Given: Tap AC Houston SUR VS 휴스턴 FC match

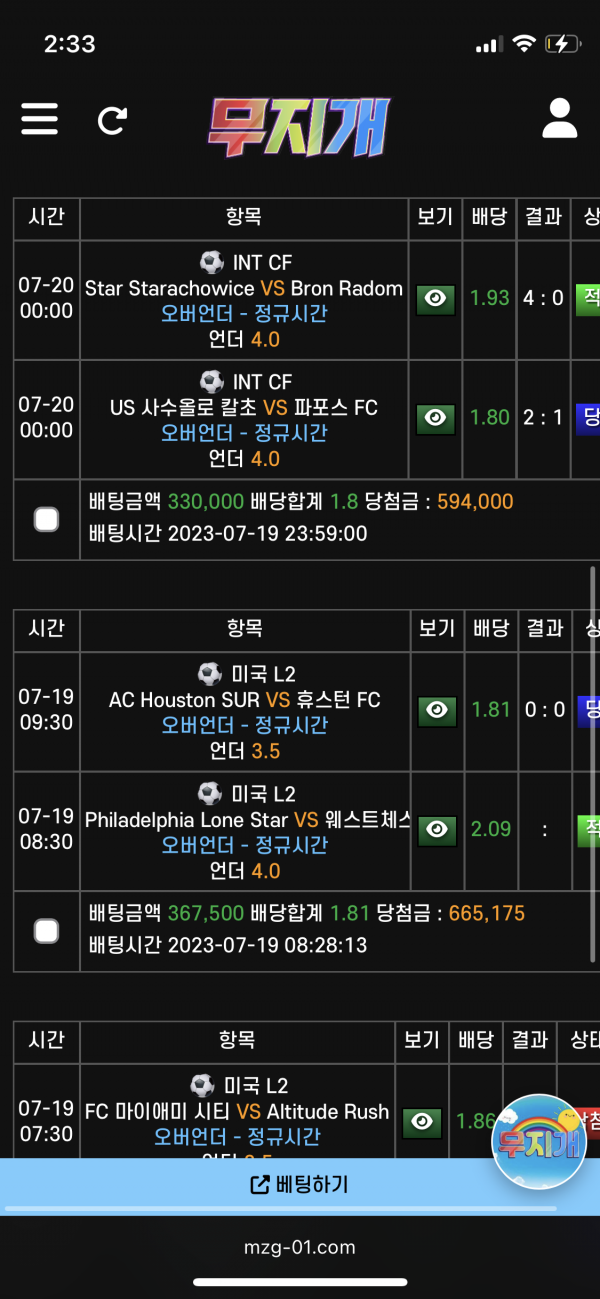Looking at the screenshot, I should click(x=244, y=700).
